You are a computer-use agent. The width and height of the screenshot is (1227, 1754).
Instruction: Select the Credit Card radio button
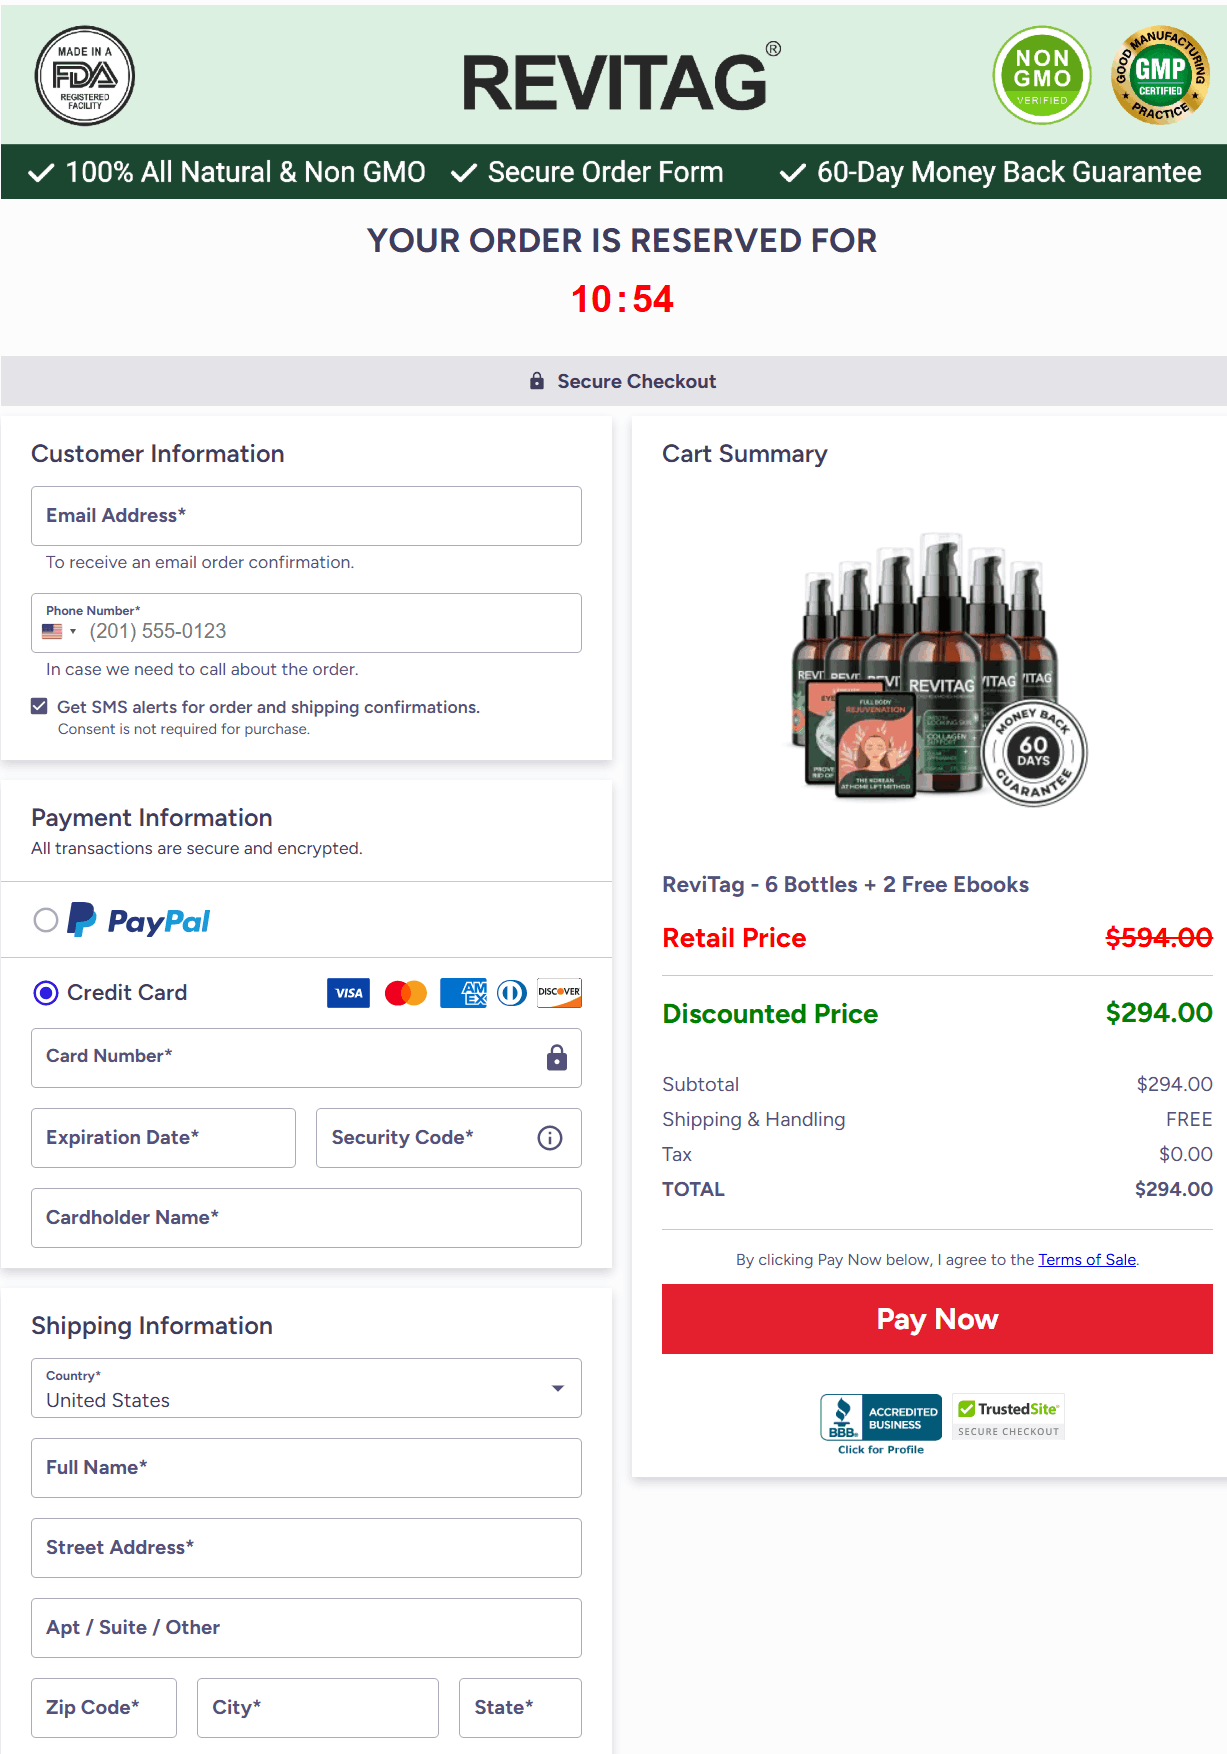pos(46,993)
